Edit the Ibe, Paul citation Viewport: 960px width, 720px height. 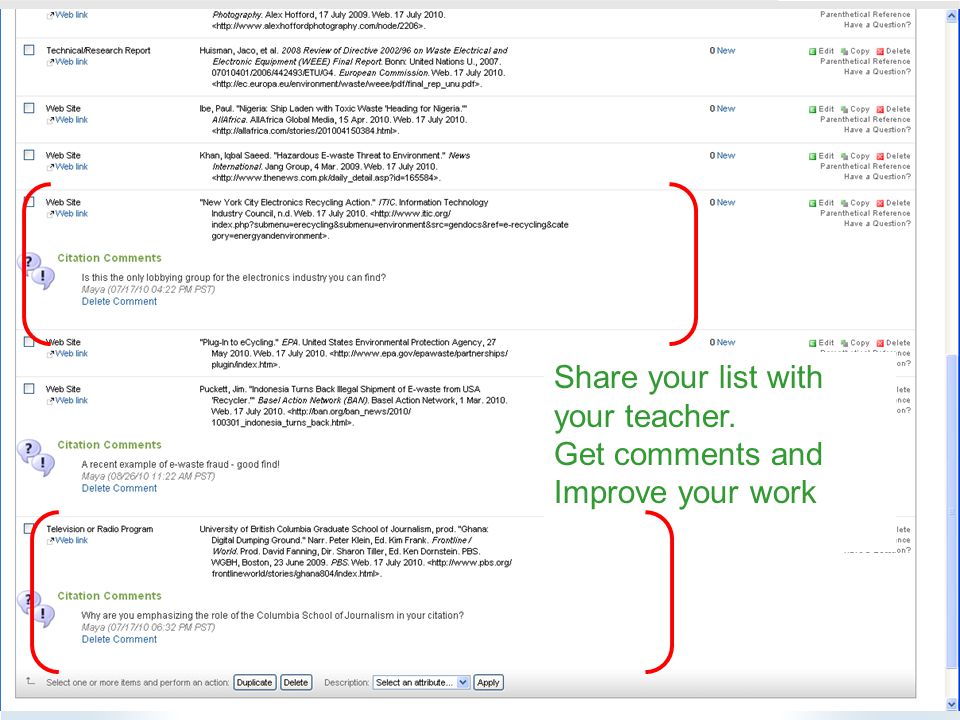tap(822, 110)
